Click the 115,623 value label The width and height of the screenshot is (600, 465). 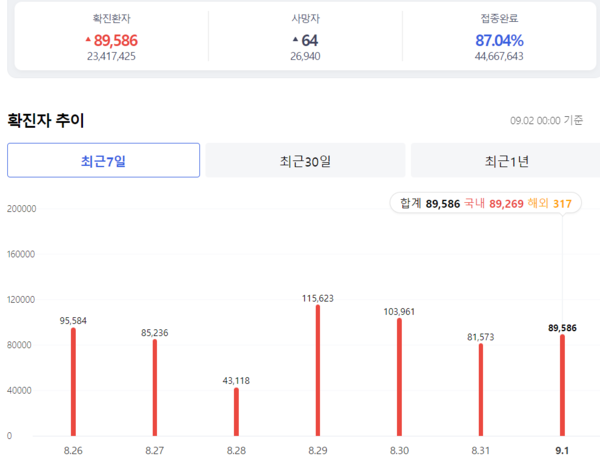[x=318, y=298]
